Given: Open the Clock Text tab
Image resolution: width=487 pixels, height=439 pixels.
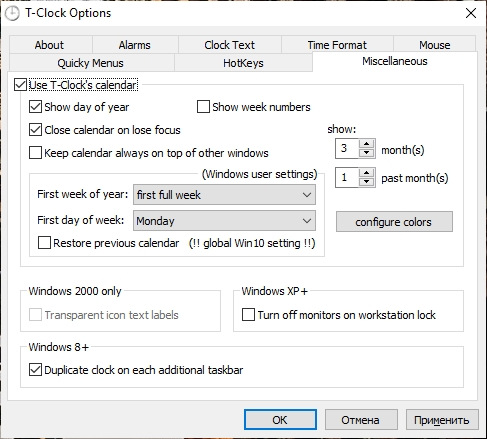Looking at the screenshot, I should click(230, 45).
